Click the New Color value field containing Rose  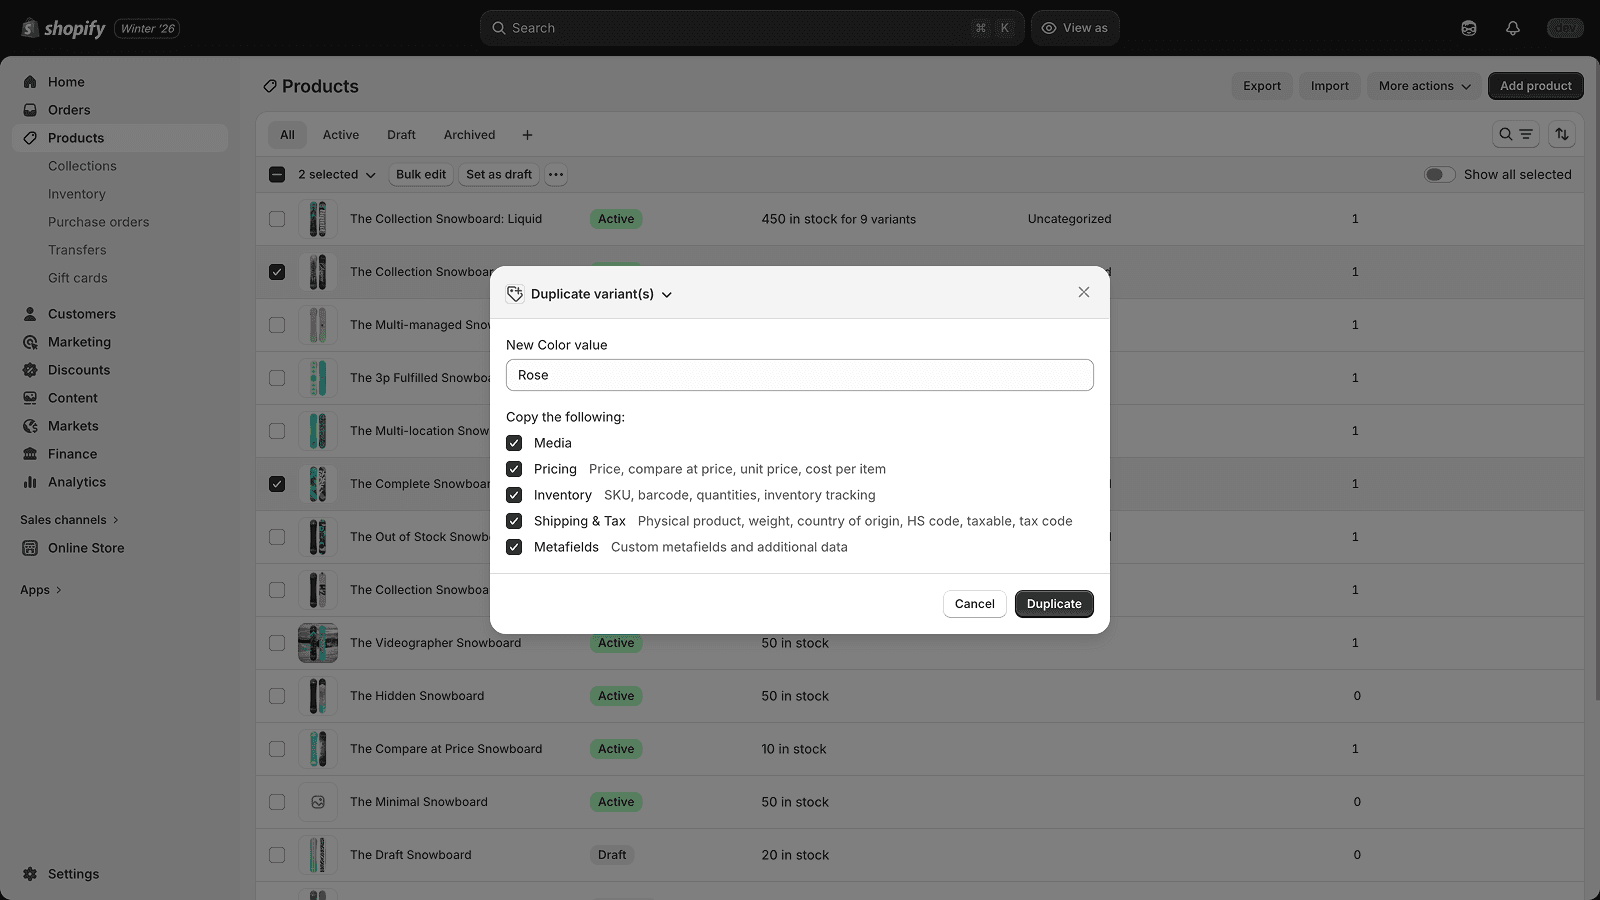coord(799,374)
